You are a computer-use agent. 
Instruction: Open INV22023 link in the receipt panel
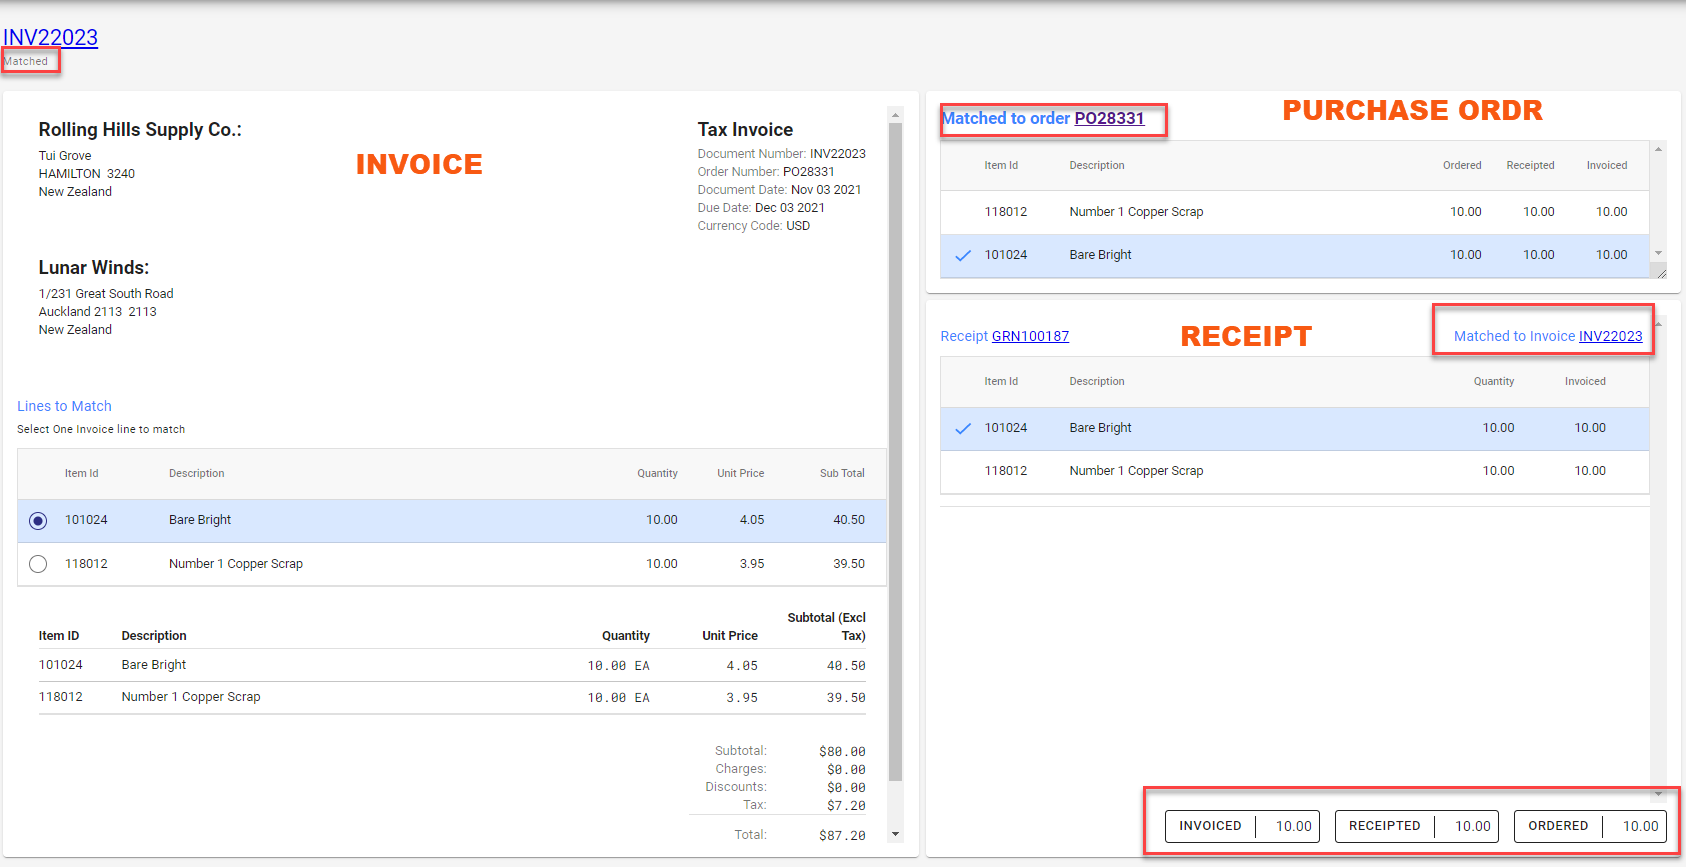[1610, 336]
